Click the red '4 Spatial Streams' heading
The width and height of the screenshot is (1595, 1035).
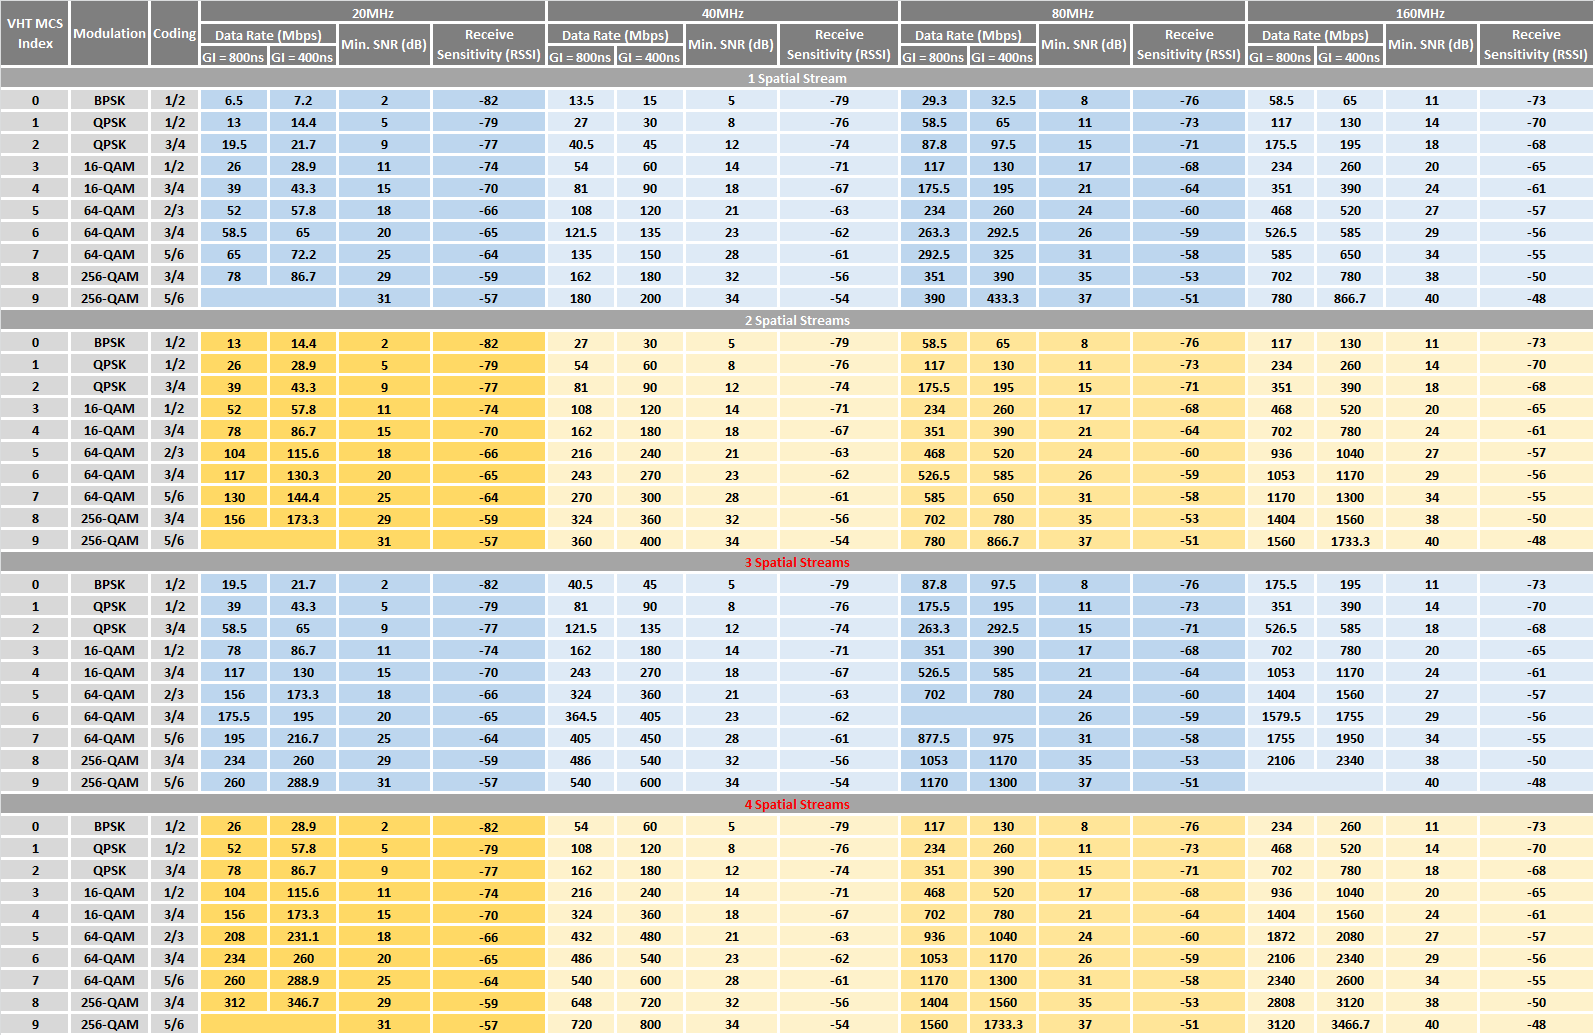(x=797, y=804)
